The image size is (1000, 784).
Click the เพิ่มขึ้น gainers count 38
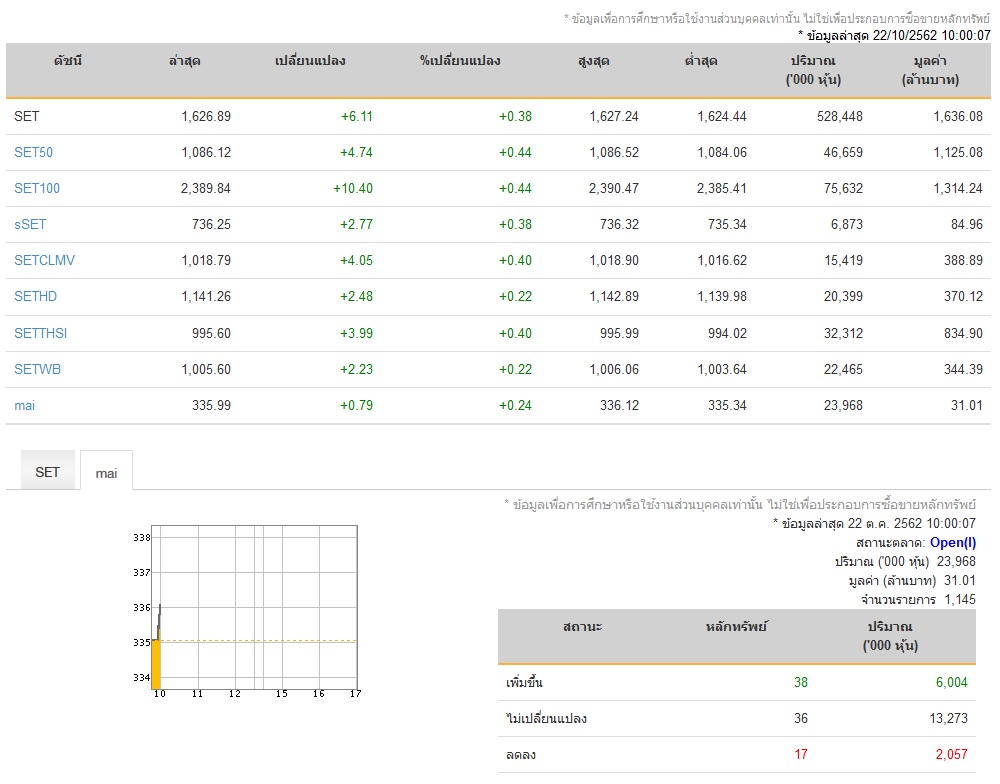coord(801,683)
